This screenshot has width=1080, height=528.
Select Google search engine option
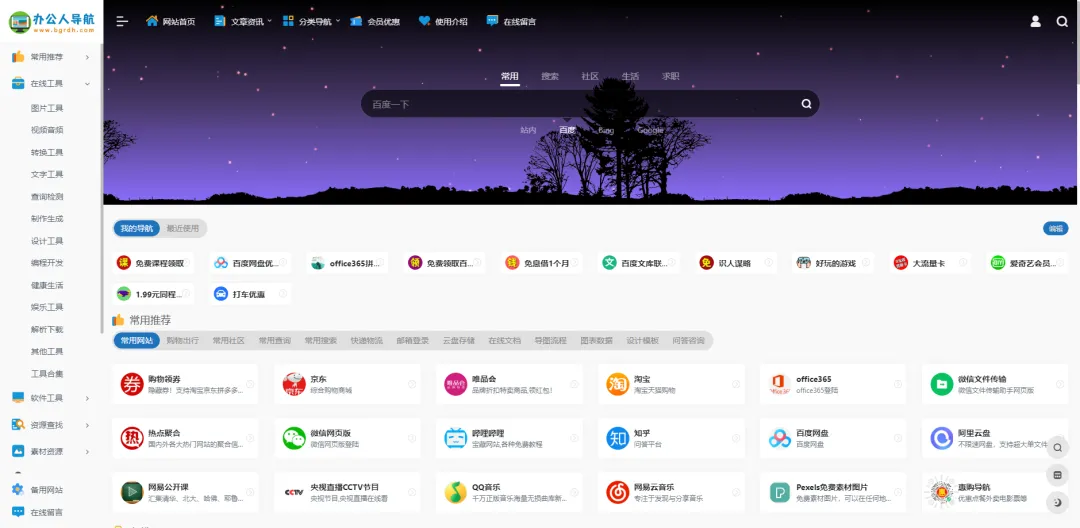(x=650, y=129)
